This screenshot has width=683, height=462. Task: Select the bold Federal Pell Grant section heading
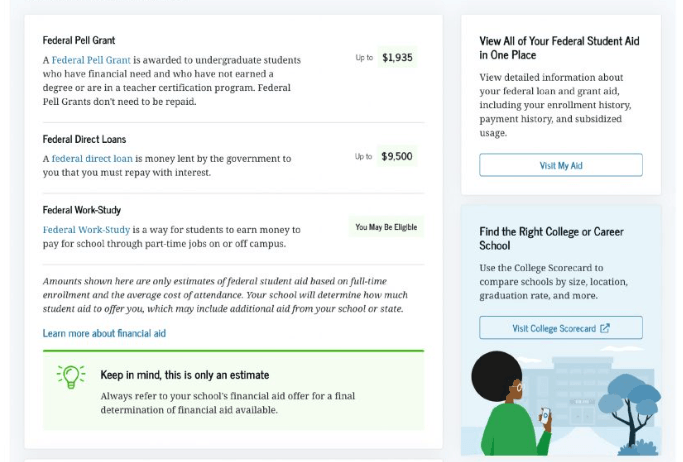[x=79, y=41]
